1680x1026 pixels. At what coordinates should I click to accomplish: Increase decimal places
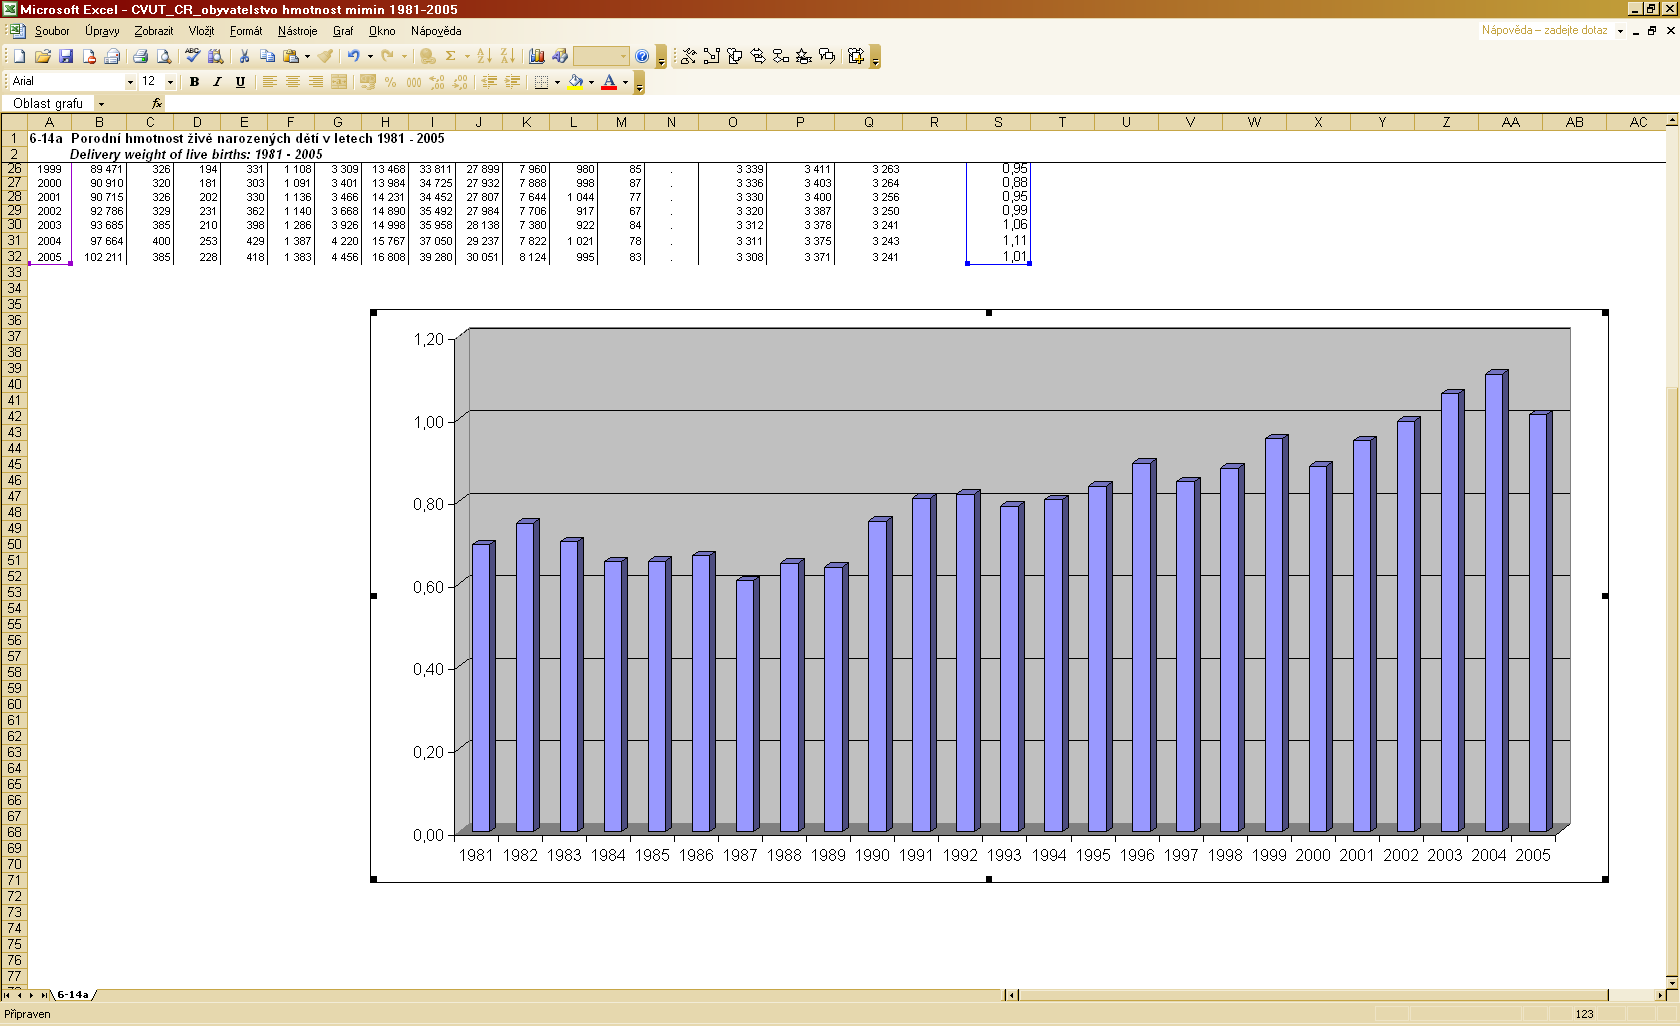click(x=437, y=82)
